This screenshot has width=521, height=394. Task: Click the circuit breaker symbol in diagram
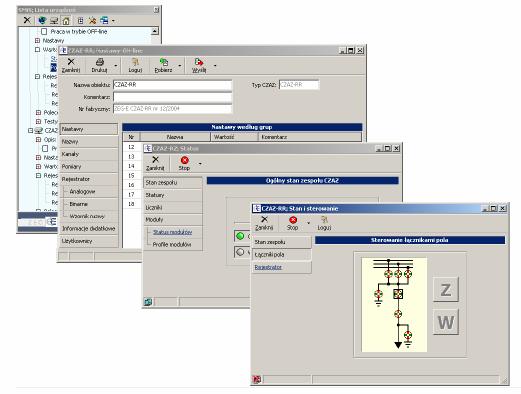398,294
